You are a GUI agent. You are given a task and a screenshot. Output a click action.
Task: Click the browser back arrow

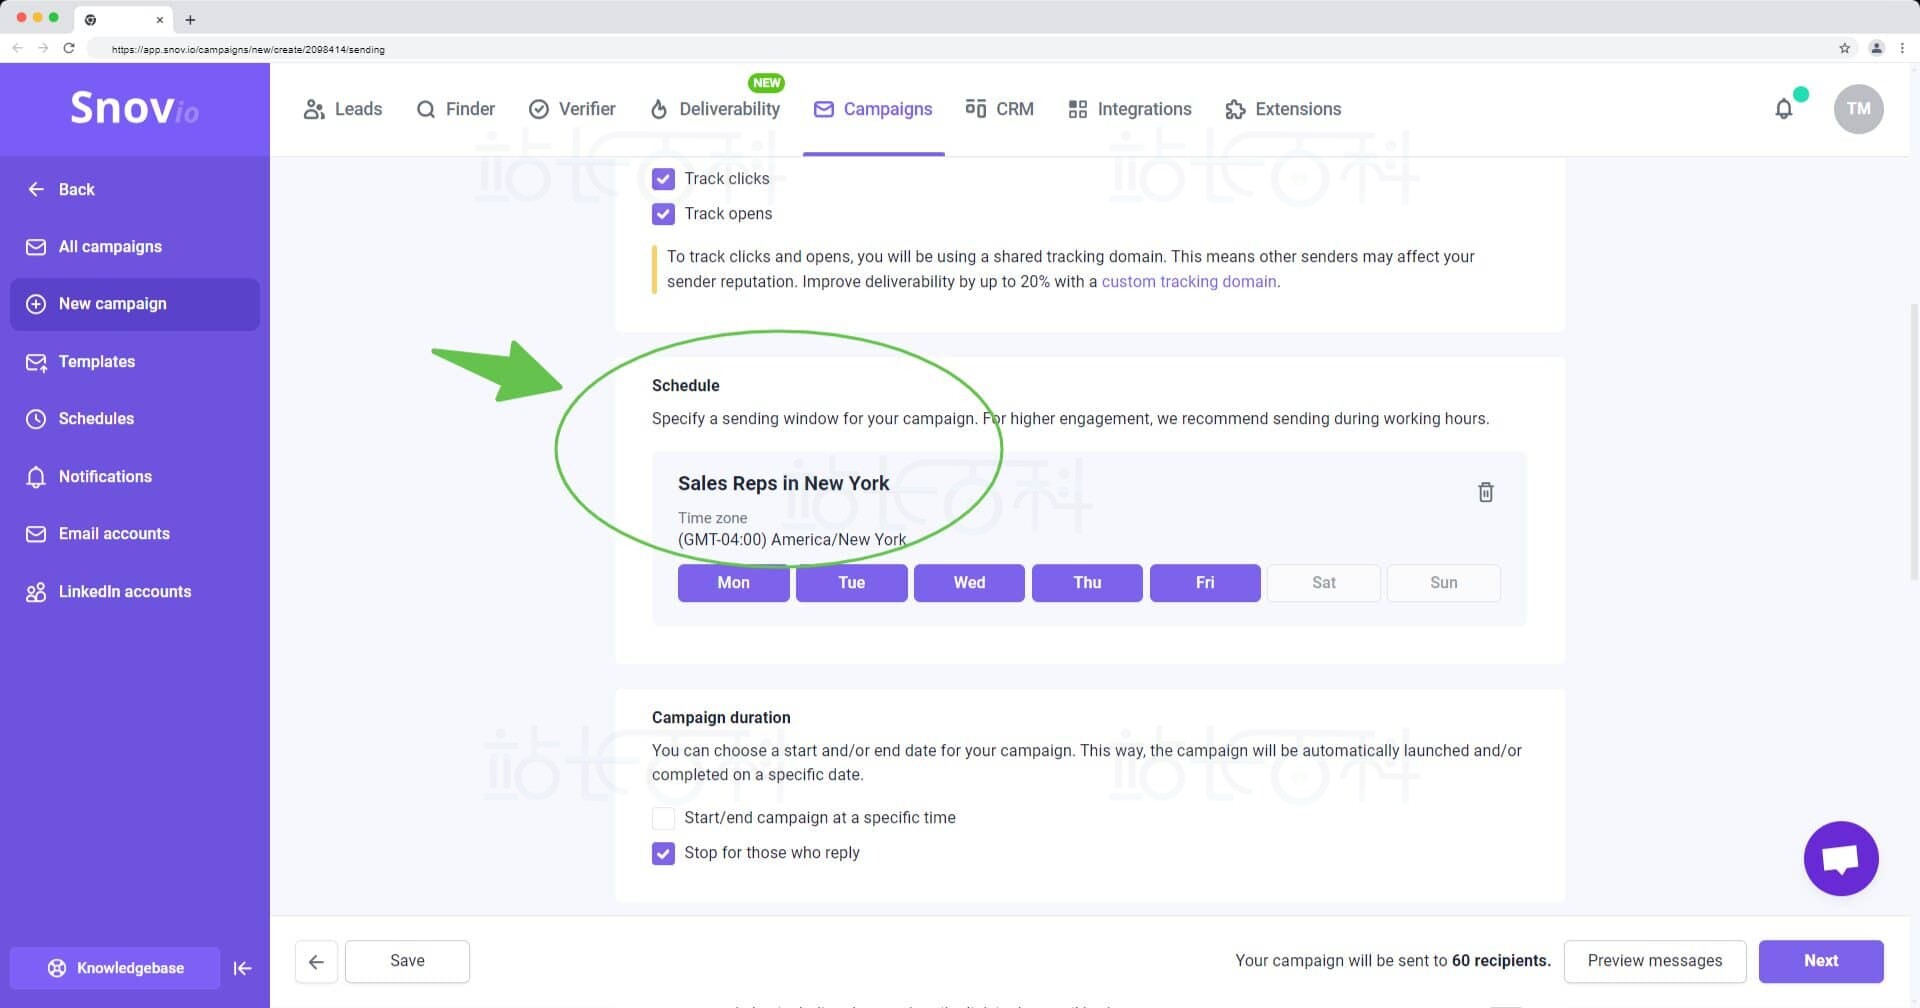[17, 48]
